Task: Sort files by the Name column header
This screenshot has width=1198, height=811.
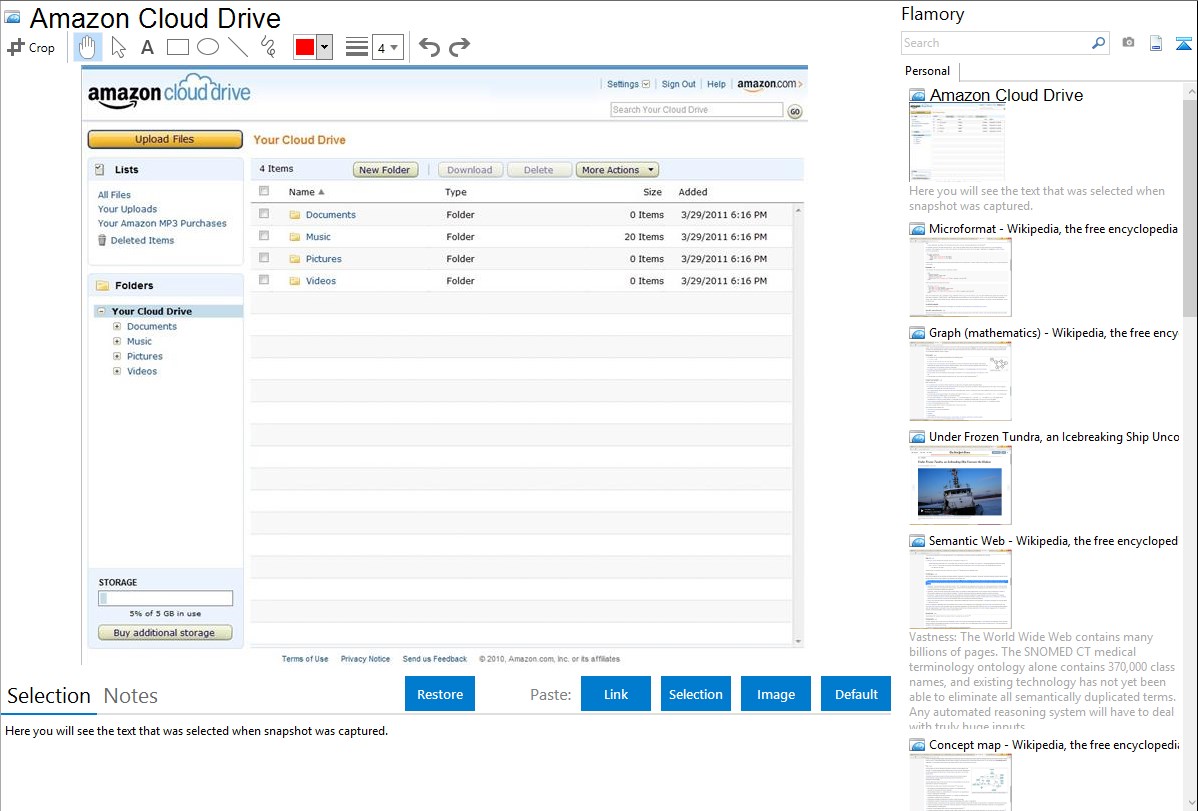Action: pyautogui.click(x=306, y=192)
